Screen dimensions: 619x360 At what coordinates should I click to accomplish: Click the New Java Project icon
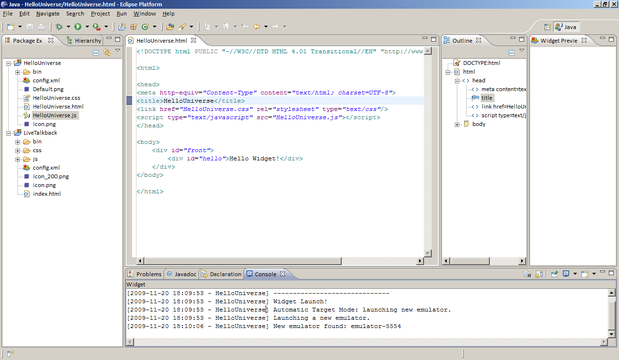122,27
